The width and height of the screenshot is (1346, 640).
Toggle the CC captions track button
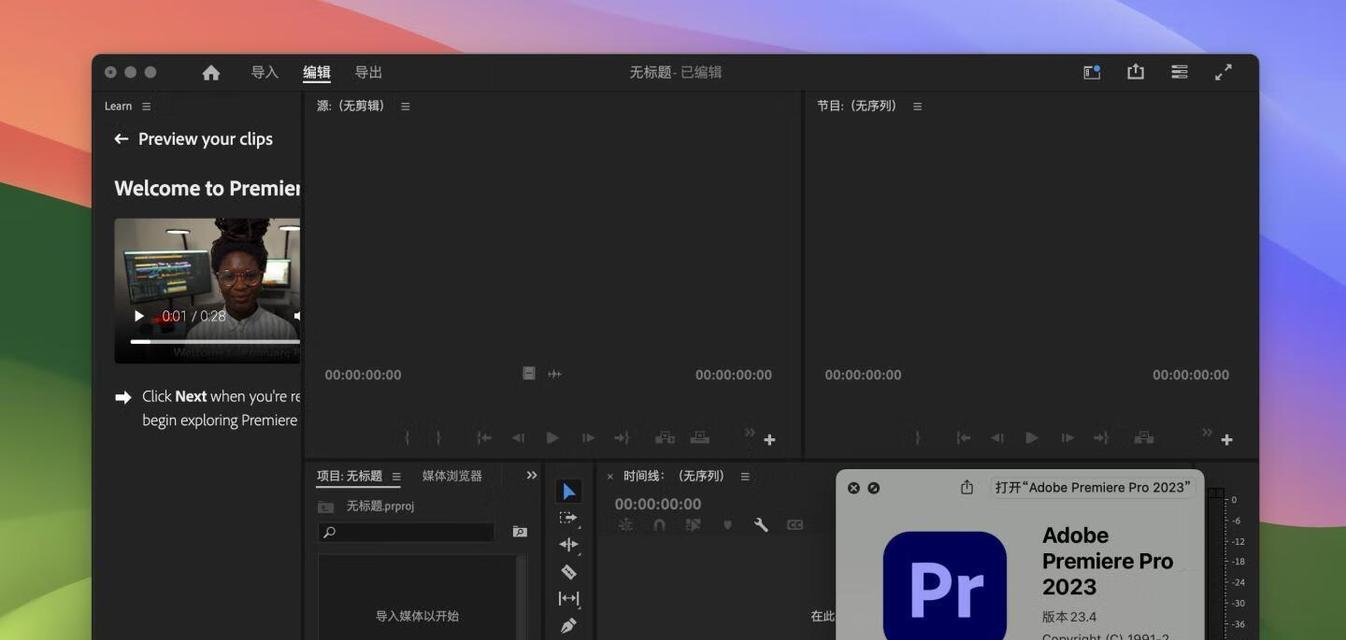(795, 525)
